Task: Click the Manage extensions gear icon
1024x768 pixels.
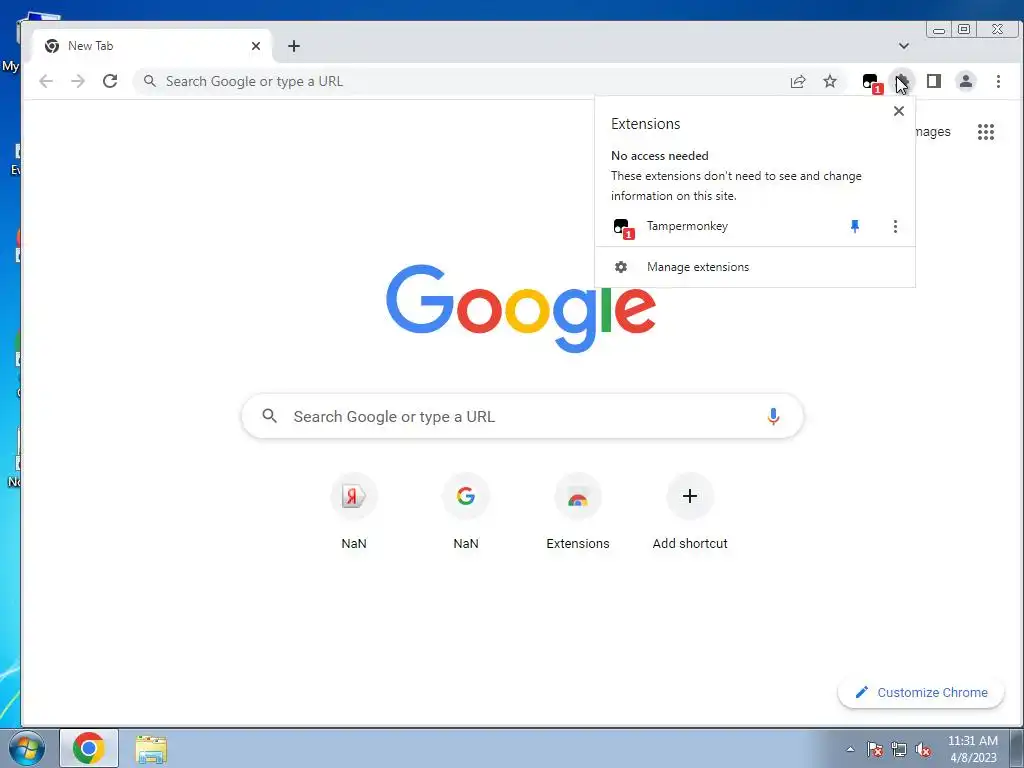Action: (621, 267)
